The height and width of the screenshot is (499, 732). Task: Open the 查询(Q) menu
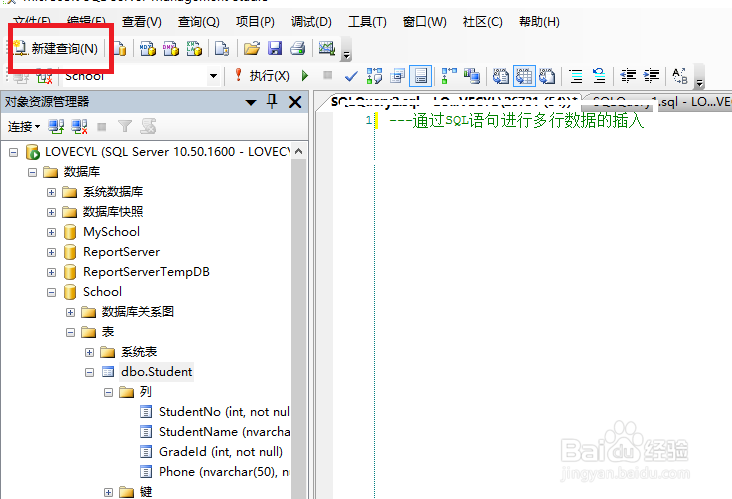pyautogui.click(x=198, y=22)
